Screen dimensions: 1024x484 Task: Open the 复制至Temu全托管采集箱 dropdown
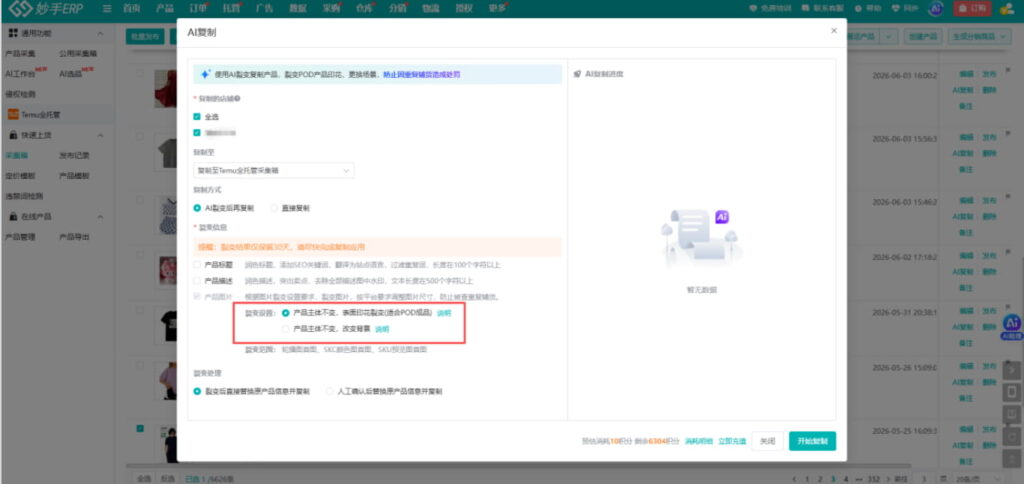coord(274,170)
